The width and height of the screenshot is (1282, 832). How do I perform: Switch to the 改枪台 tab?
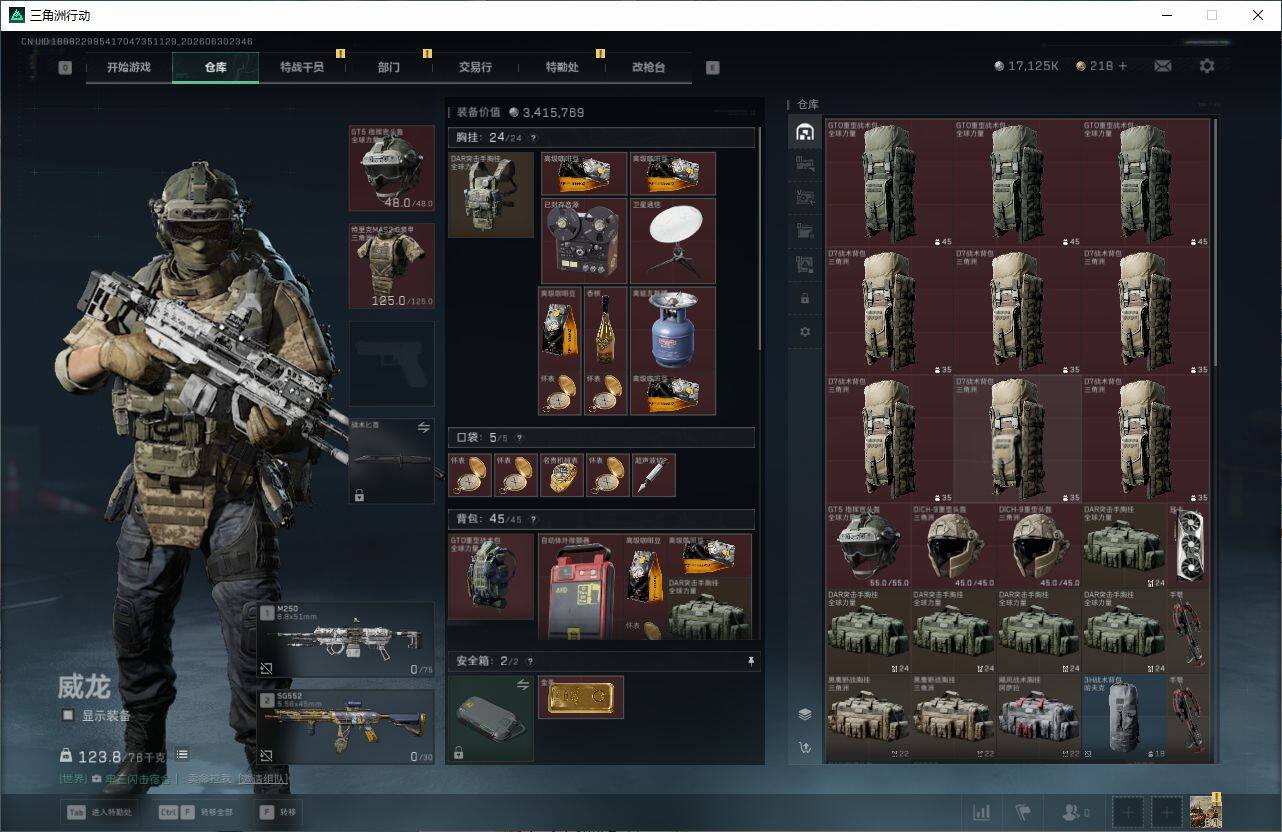click(x=648, y=68)
